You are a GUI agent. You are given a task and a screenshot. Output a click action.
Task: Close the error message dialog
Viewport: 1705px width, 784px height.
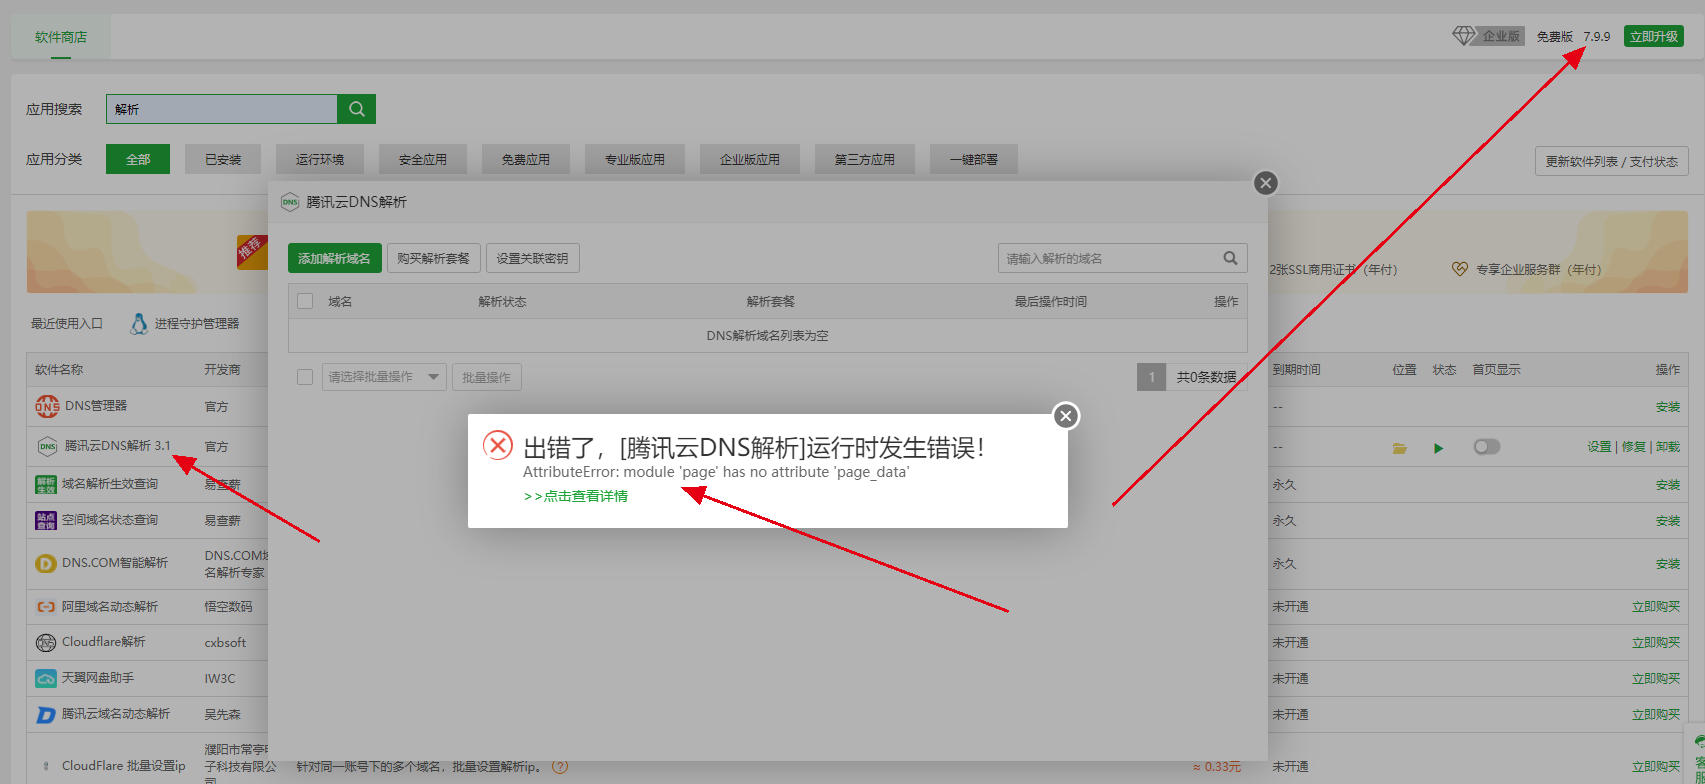coord(1066,415)
